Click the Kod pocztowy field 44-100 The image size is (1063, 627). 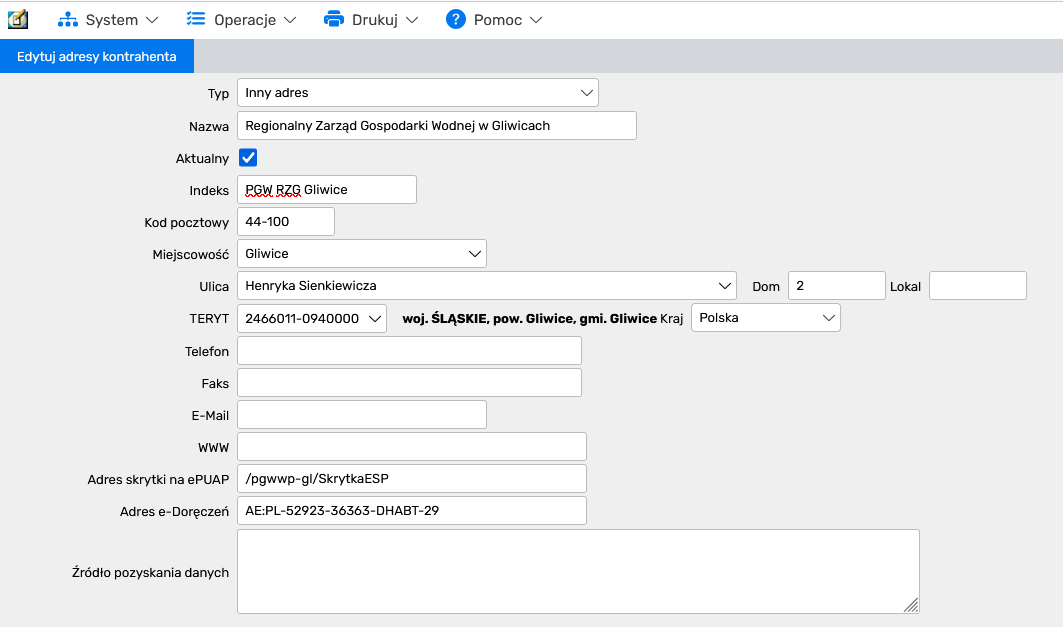click(285, 222)
